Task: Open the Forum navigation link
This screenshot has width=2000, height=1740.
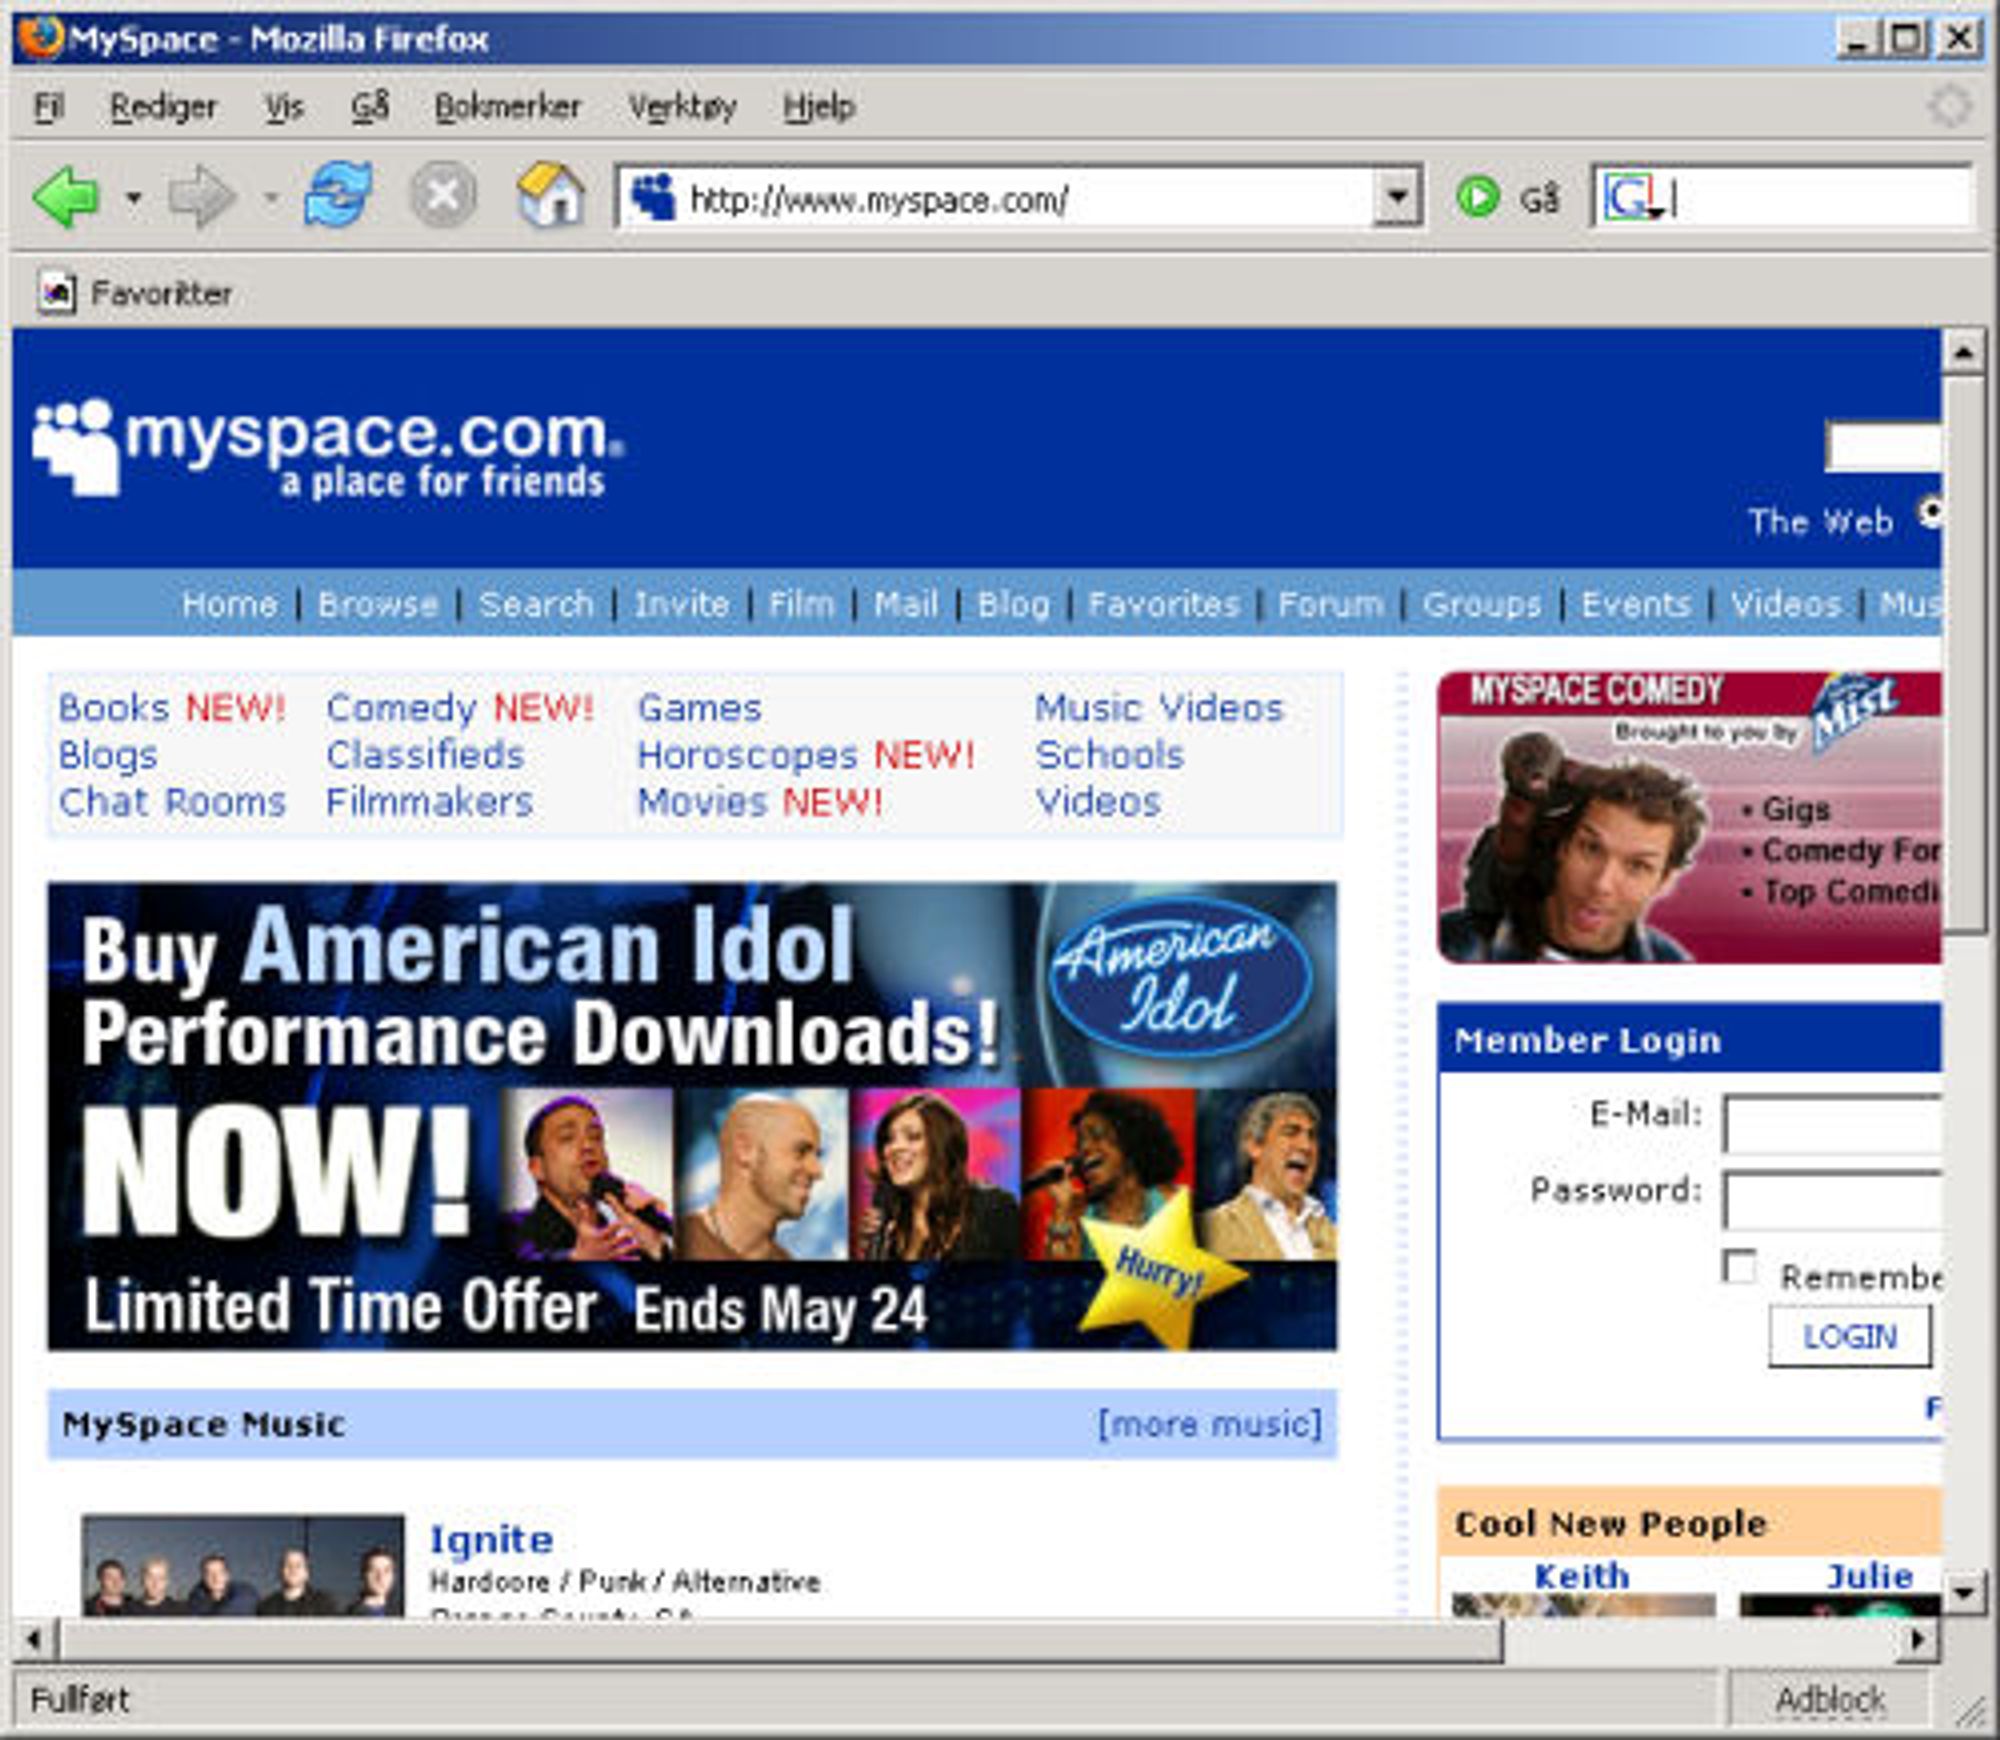Action: coord(1331,604)
